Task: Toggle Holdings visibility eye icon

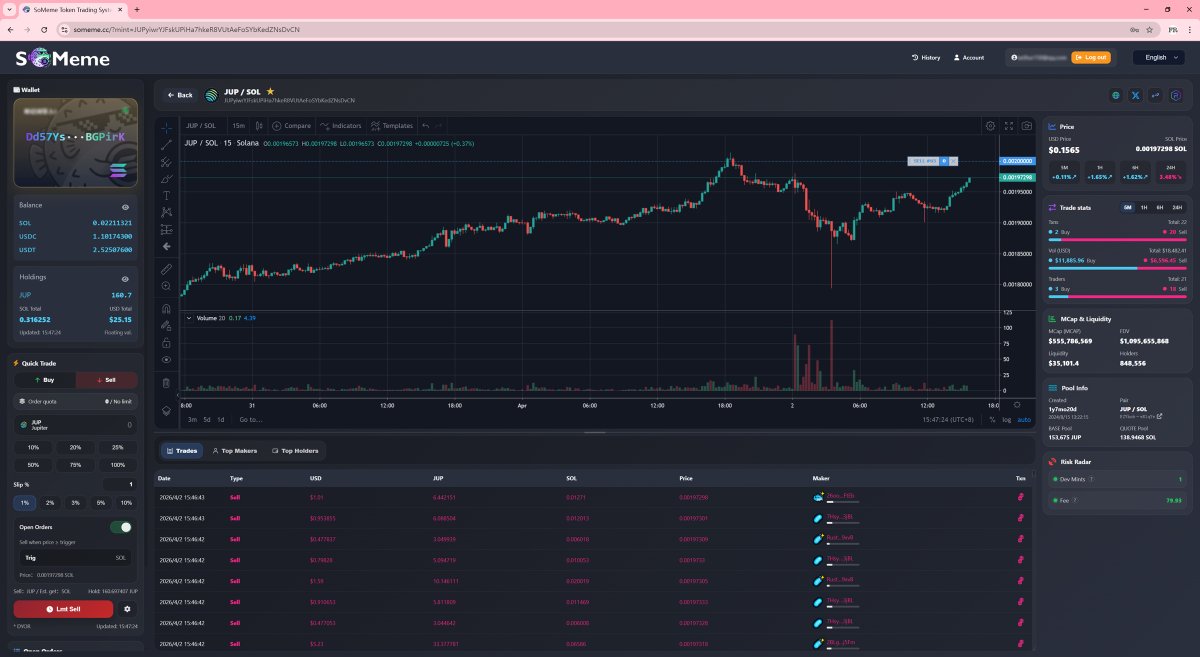Action: (126, 278)
